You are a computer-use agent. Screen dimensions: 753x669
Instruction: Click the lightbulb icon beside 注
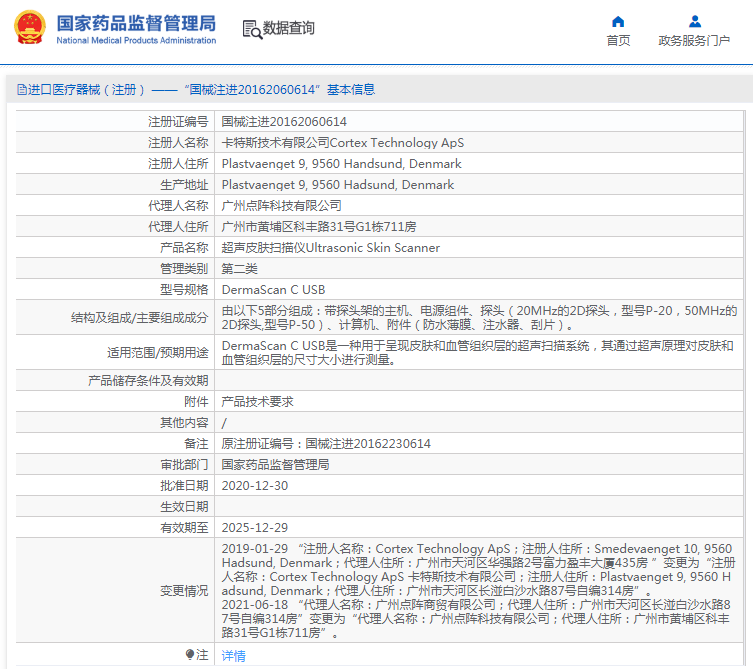(190, 655)
